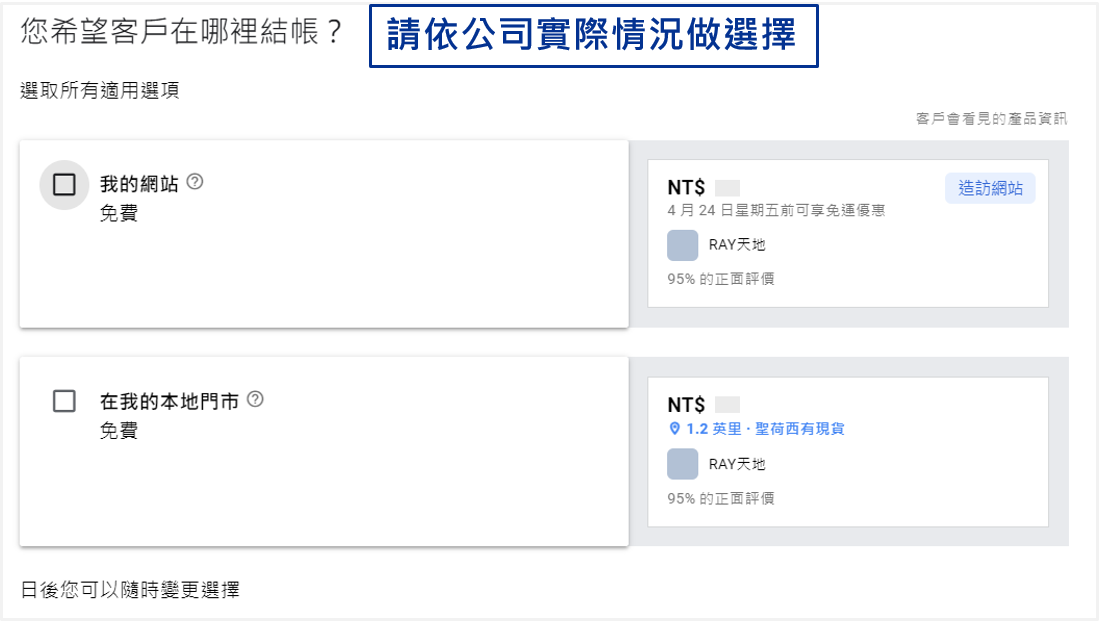Screen dimensions: 1099x621
Task: Open the 1.2 英里 · 聖荷西有現貨 link
Action: [x=757, y=428]
